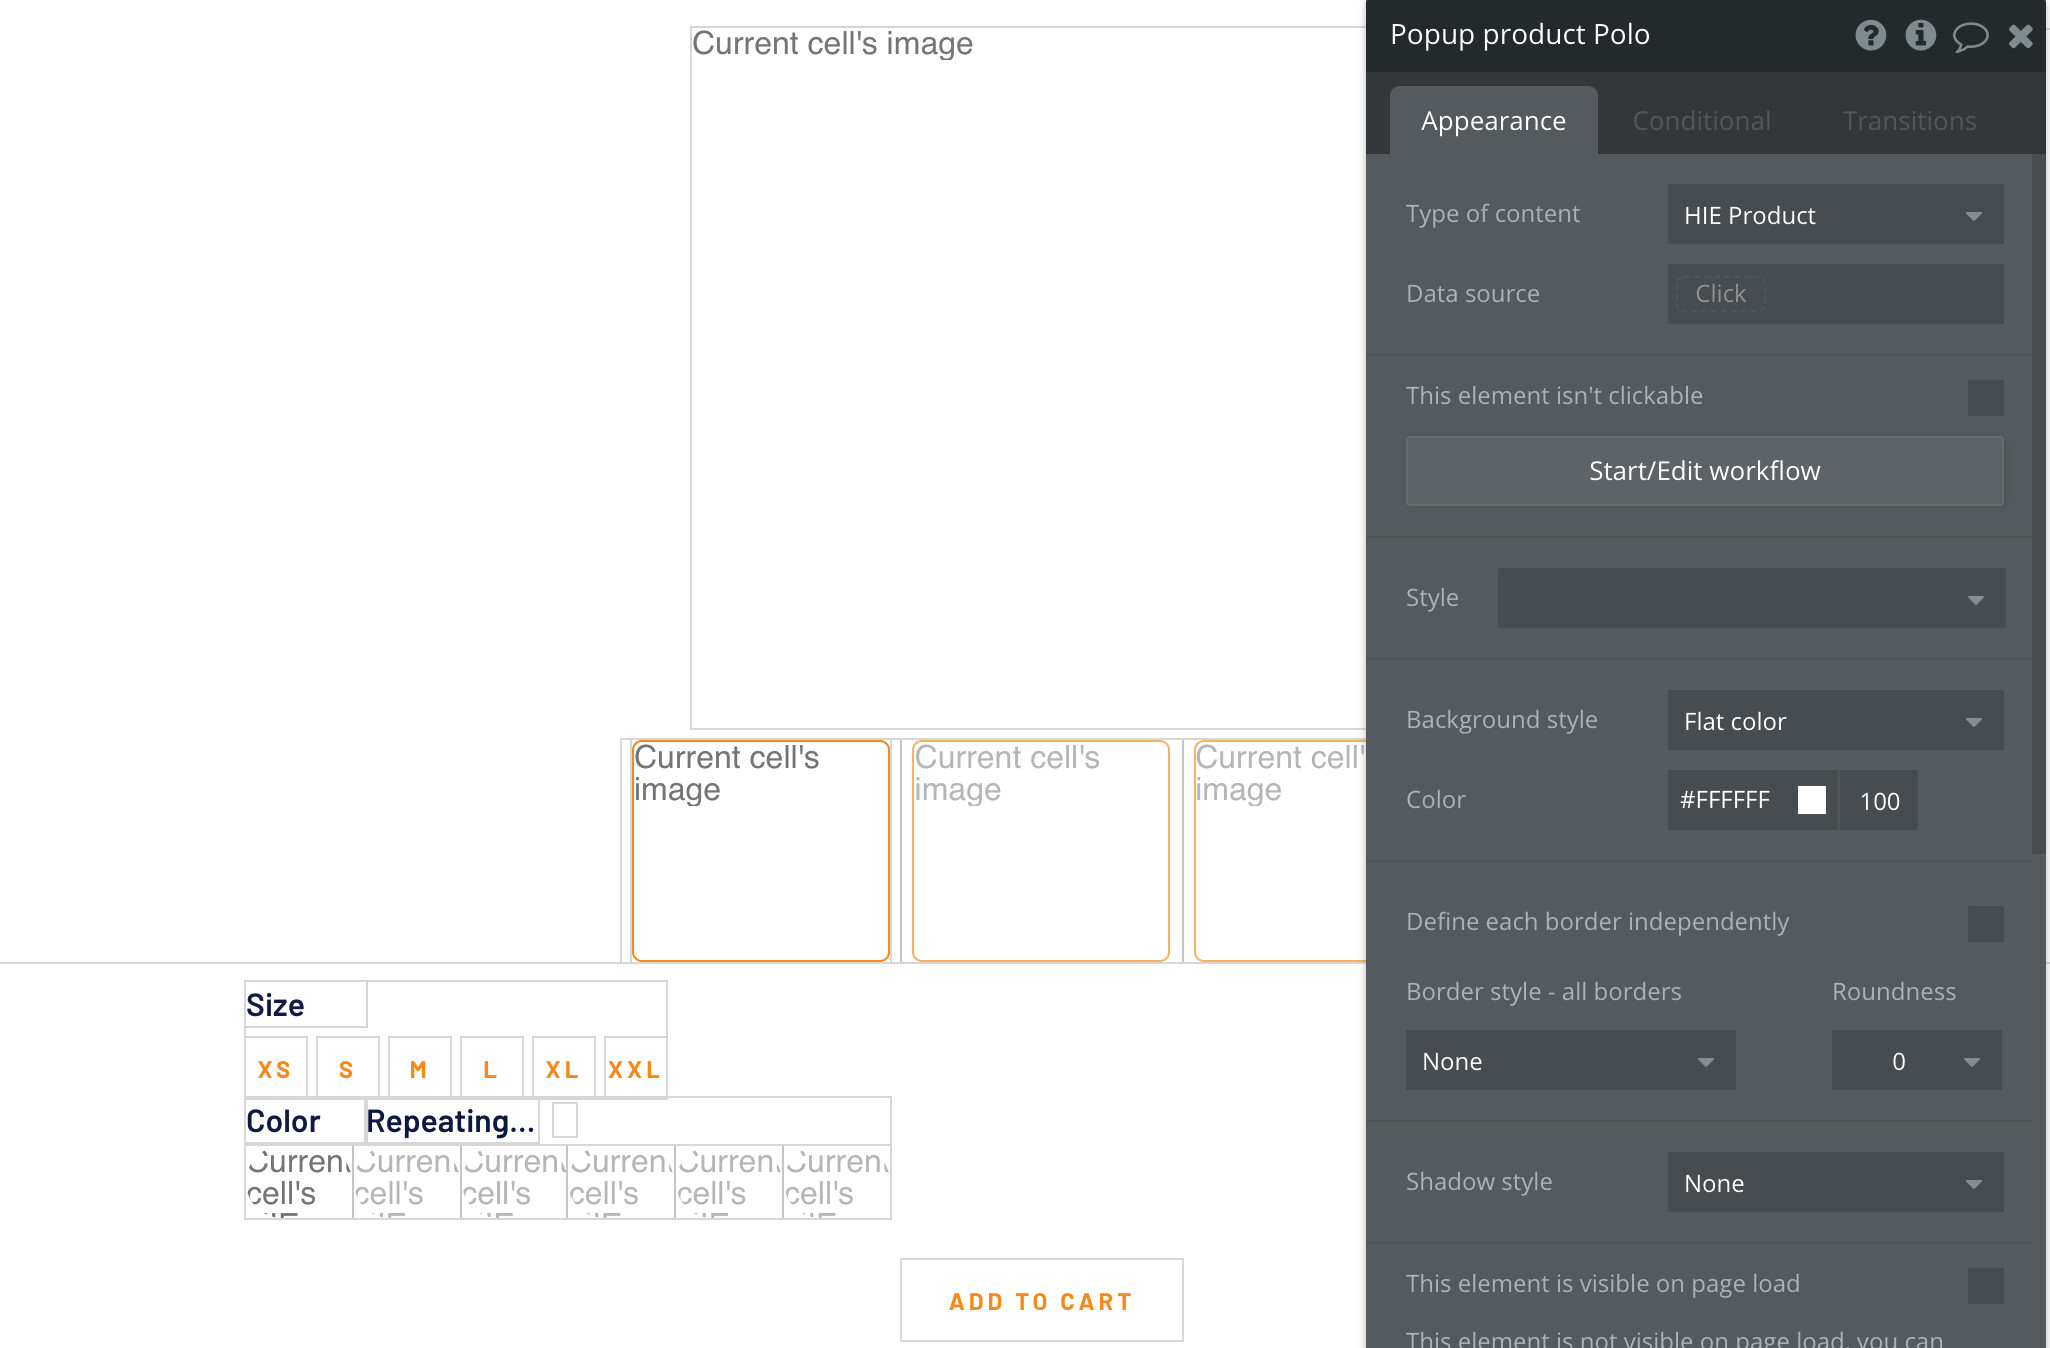Enable 'Define each border independently' checkbox

[x=1985, y=923]
